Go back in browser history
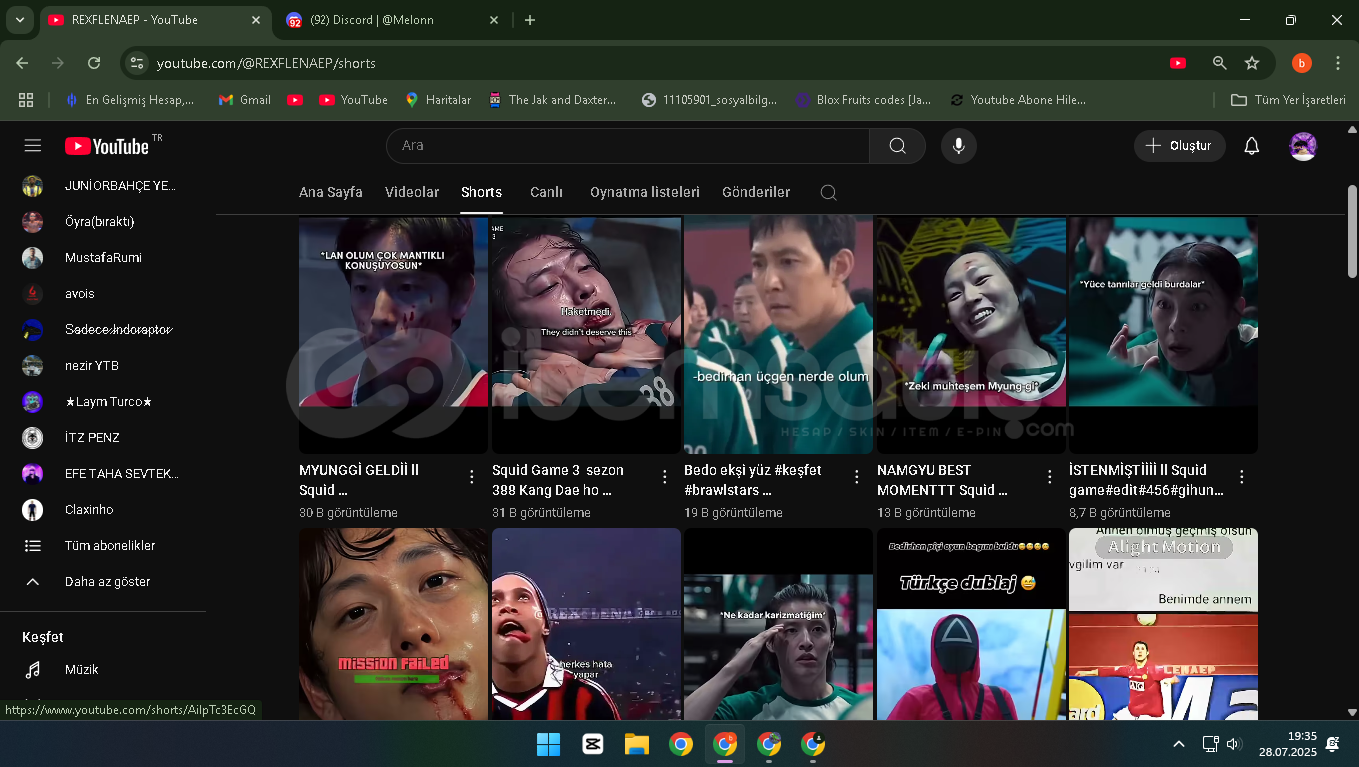The image size is (1359, 767). 22,63
